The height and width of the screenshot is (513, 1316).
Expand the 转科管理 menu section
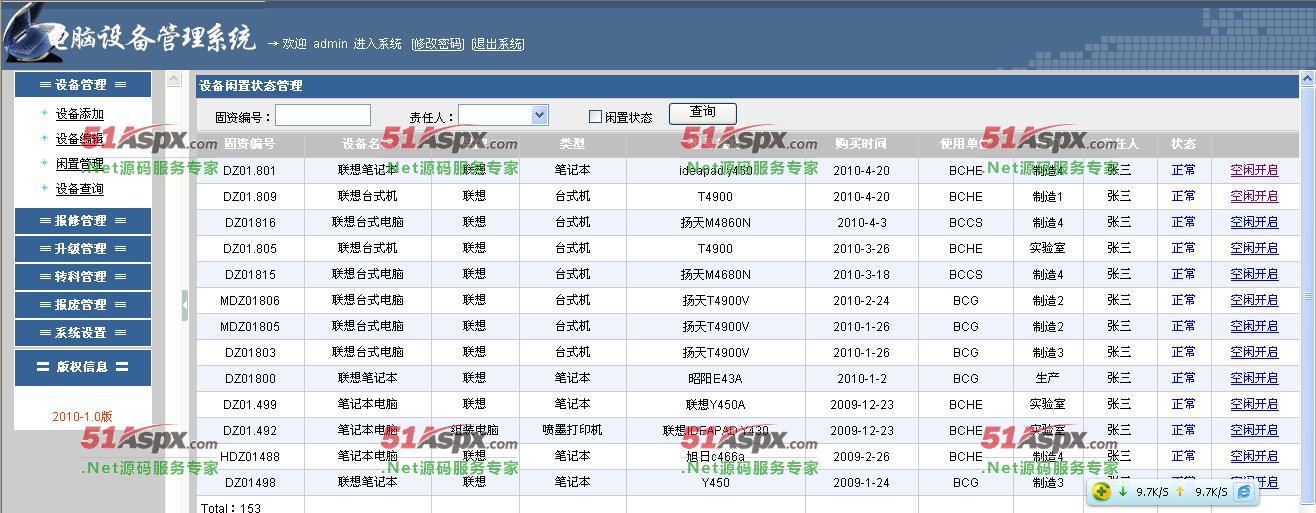(83, 276)
